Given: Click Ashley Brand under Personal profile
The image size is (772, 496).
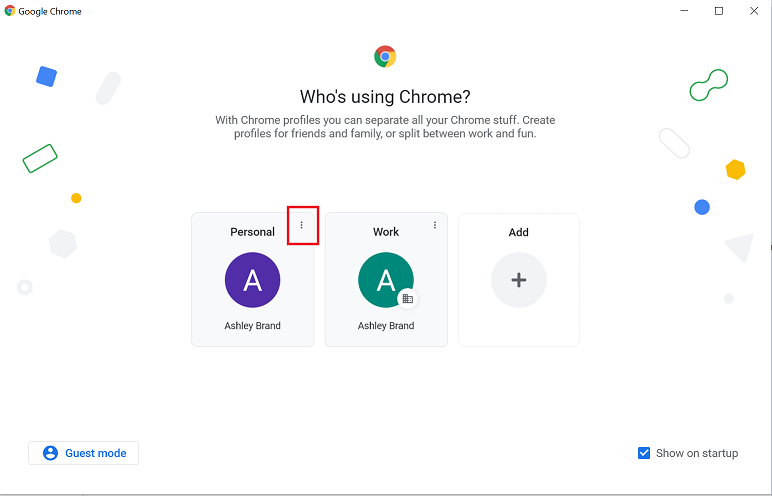Looking at the screenshot, I should click(x=253, y=326).
